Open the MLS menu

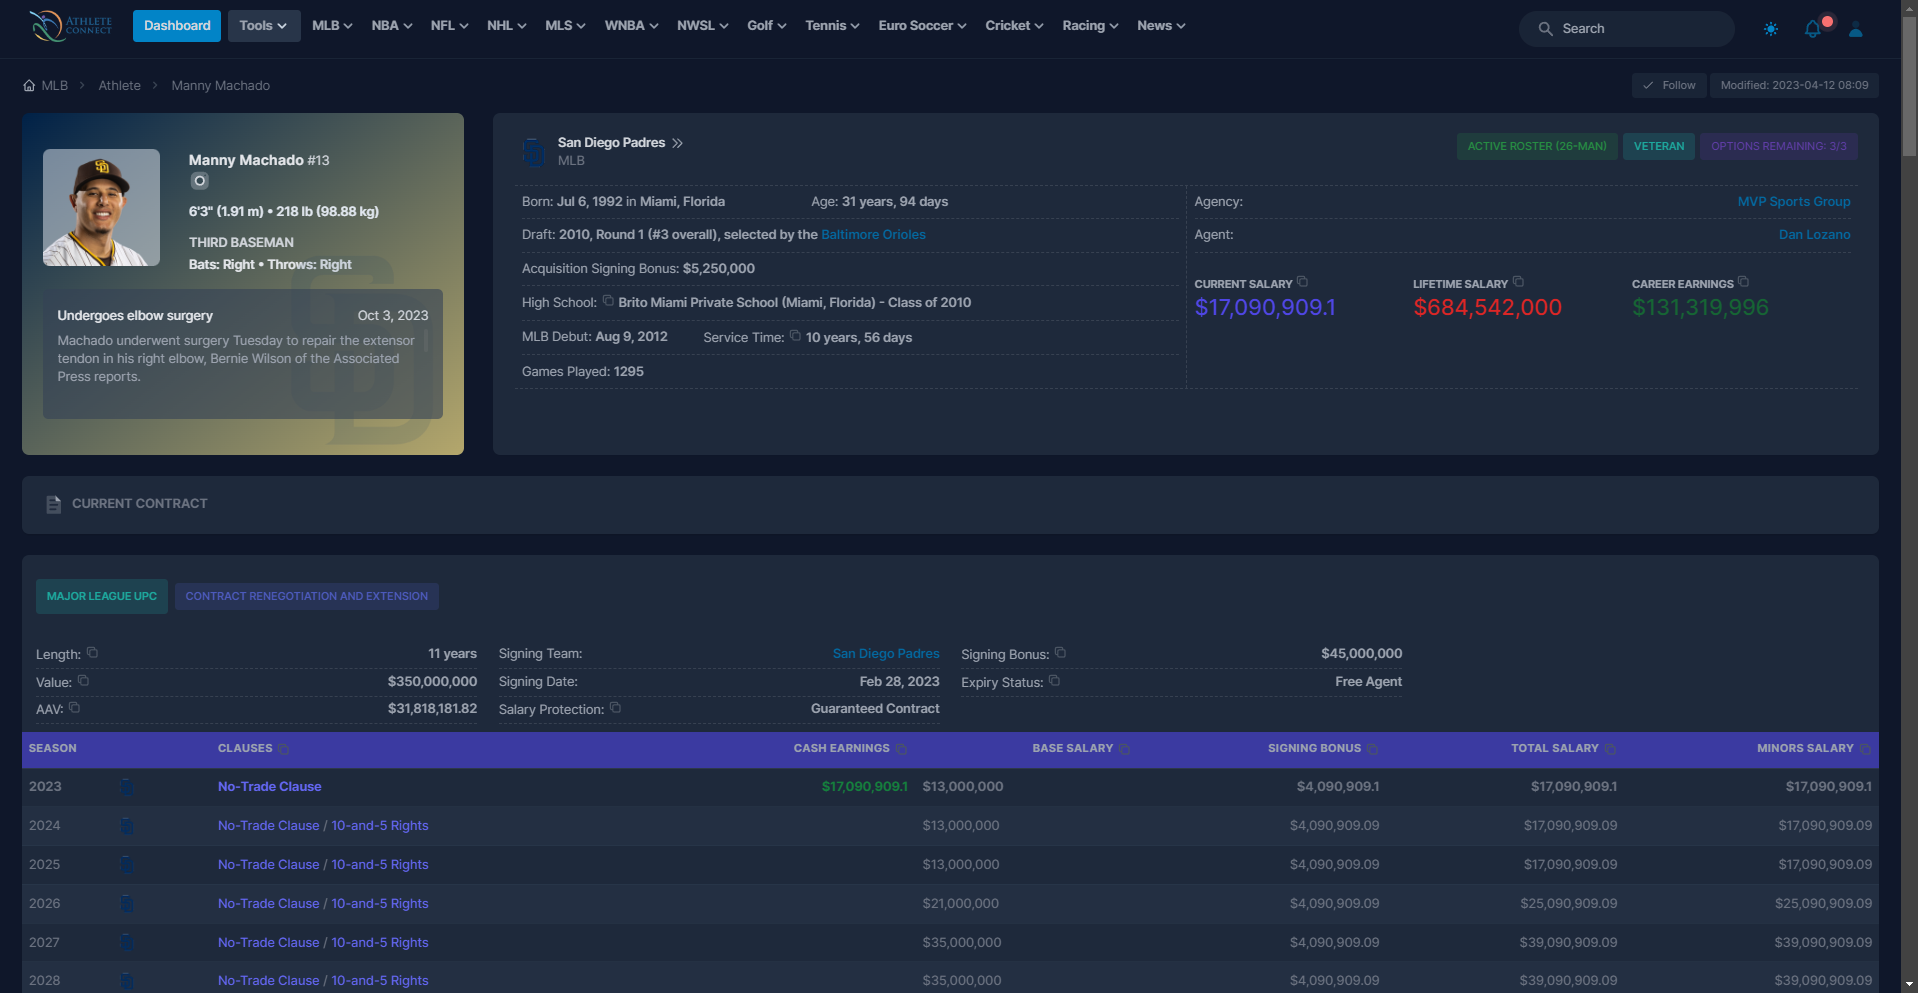(x=565, y=26)
